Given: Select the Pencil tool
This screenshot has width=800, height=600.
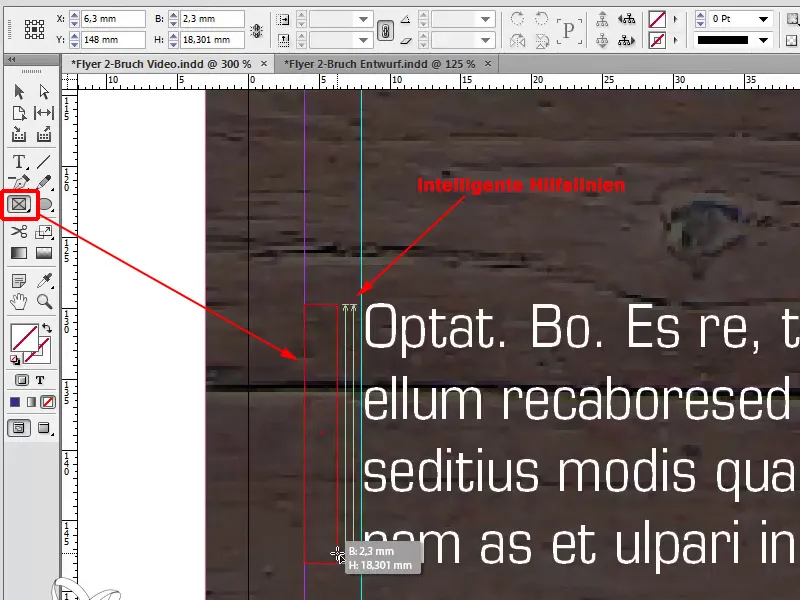Looking at the screenshot, I should (x=44, y=182).
